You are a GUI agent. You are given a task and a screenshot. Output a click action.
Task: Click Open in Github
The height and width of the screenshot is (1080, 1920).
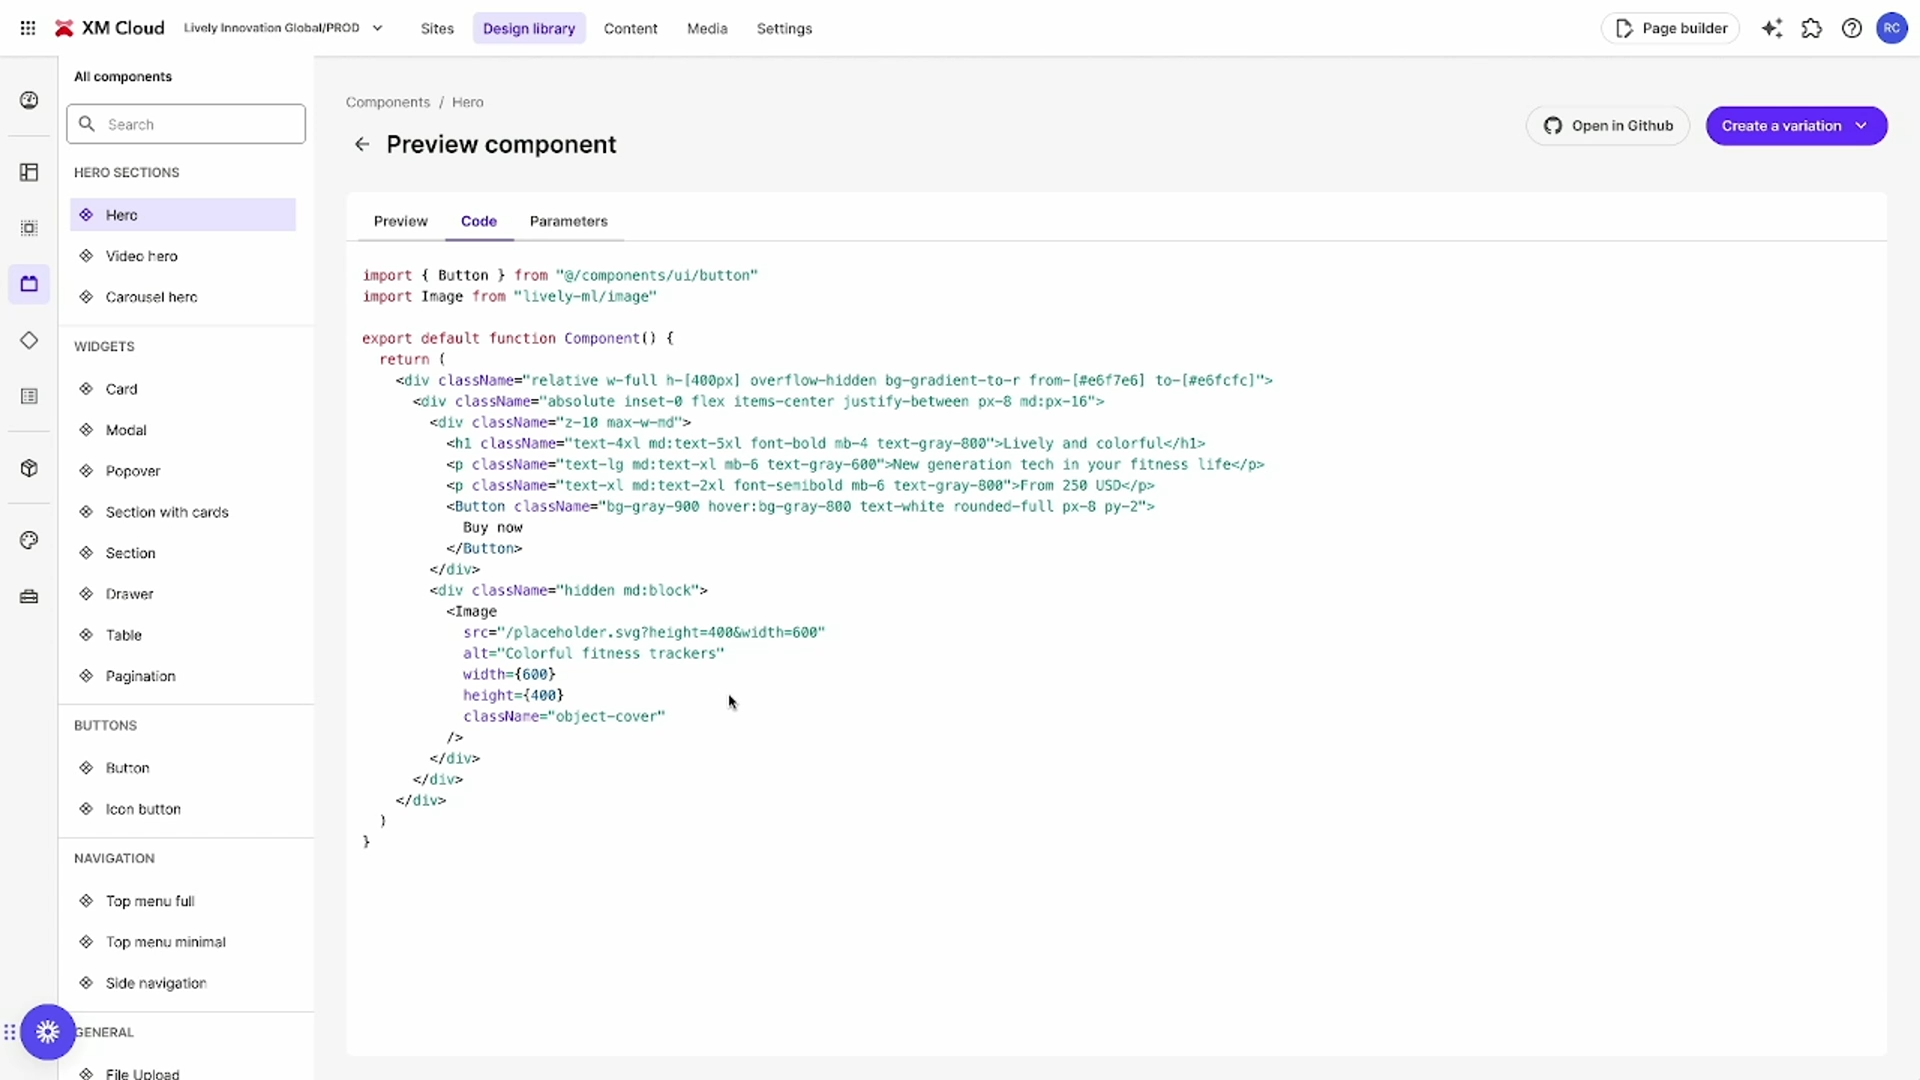point(1608,125)
